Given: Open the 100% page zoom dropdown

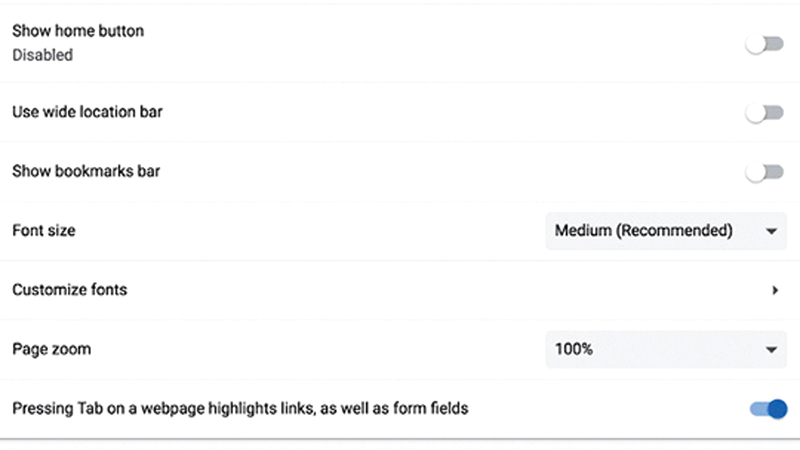Looking at the screenshot, I should pos(665,350).
